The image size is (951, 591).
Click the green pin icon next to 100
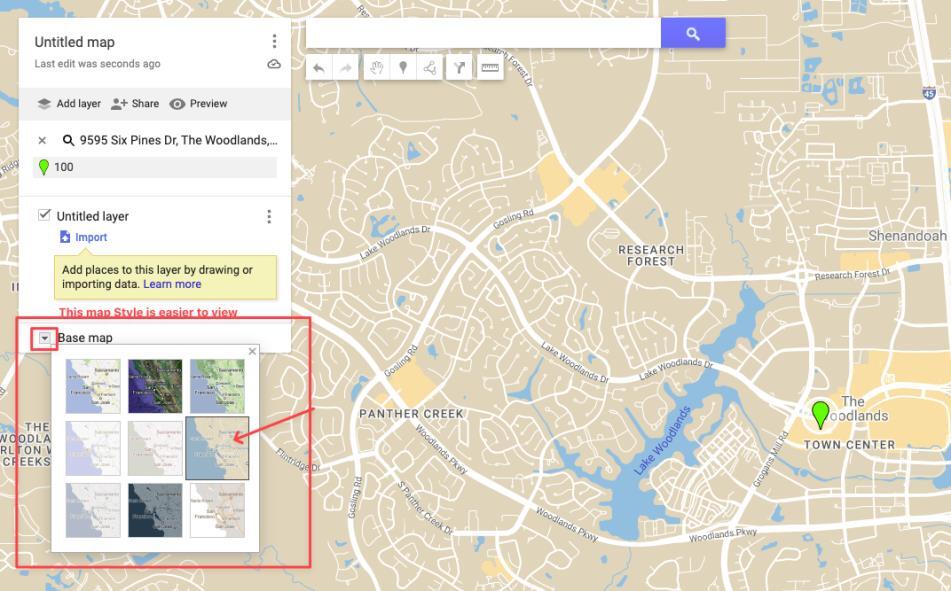(44, 167)
